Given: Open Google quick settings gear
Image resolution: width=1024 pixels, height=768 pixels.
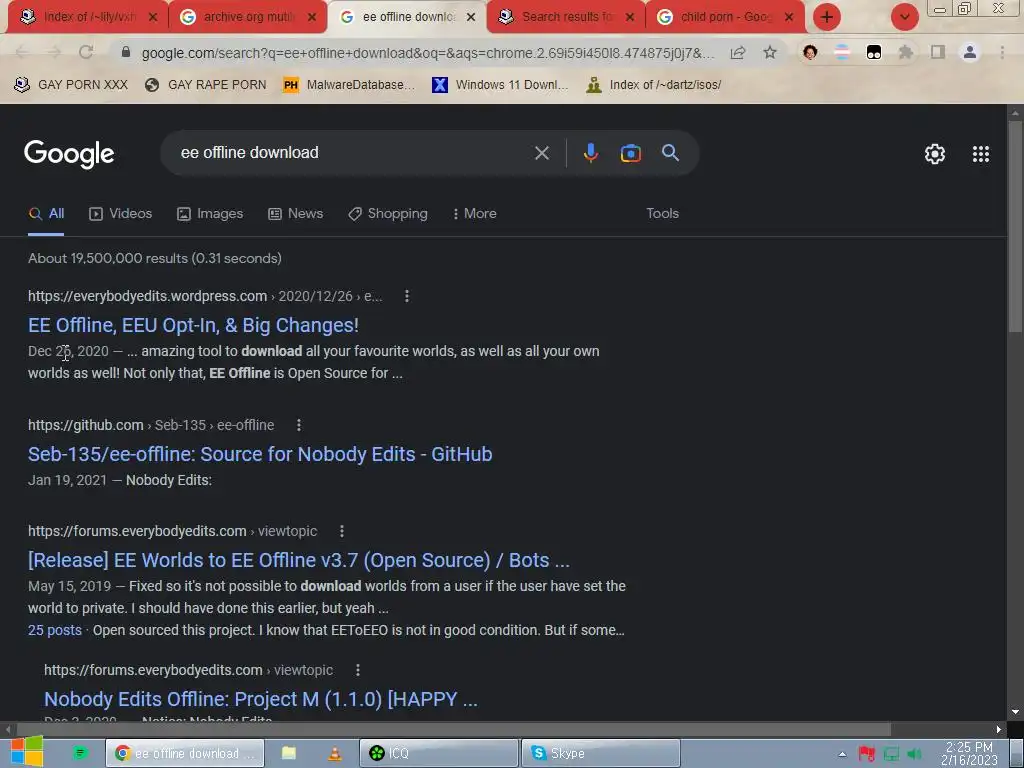Looking at the screenshot, I should click(935, 154).
